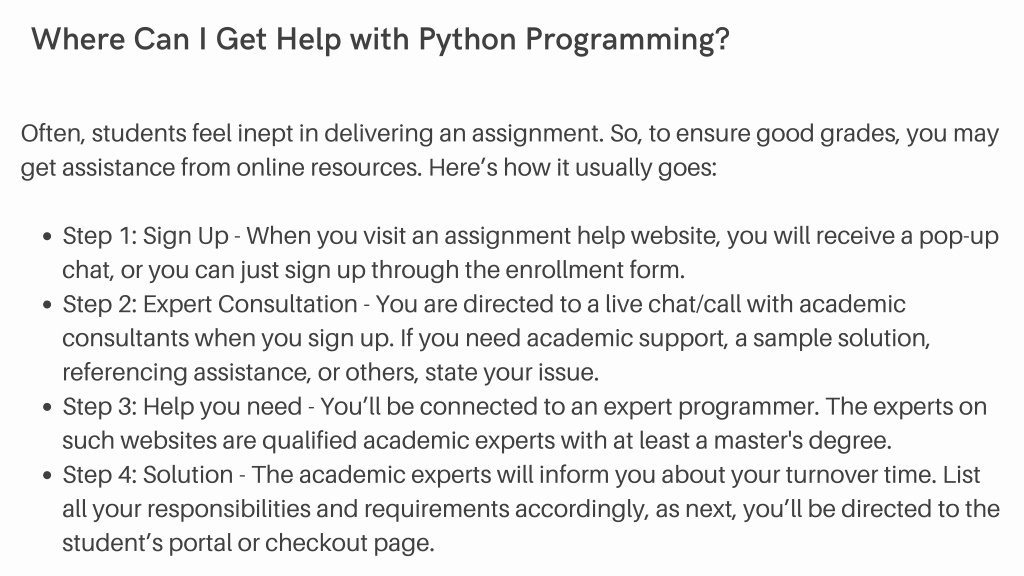
Task: Click the Step 4 bullet point marker
Action: [x=46, y=475]
